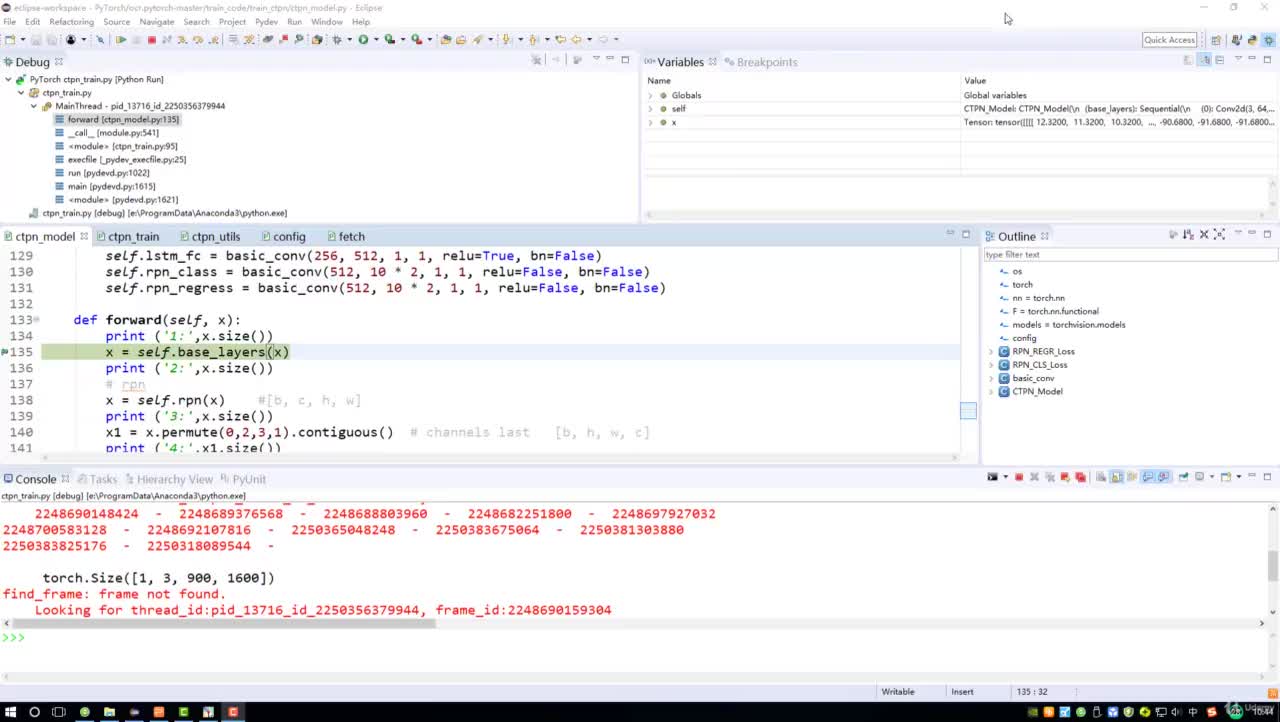Switch to ctpn_train editor tab

coord(133,237)
